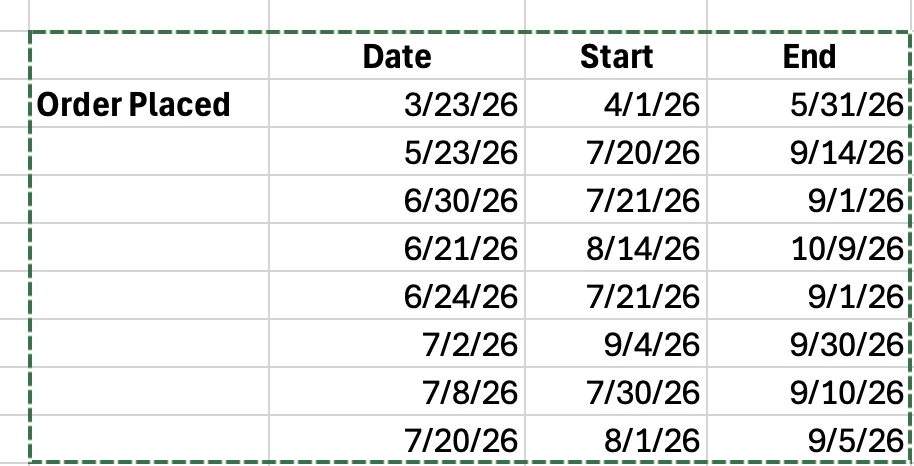The image size is (914, 466).
Task: Select the 8/14/26 start cell
Action: click(x=616, y=247)
